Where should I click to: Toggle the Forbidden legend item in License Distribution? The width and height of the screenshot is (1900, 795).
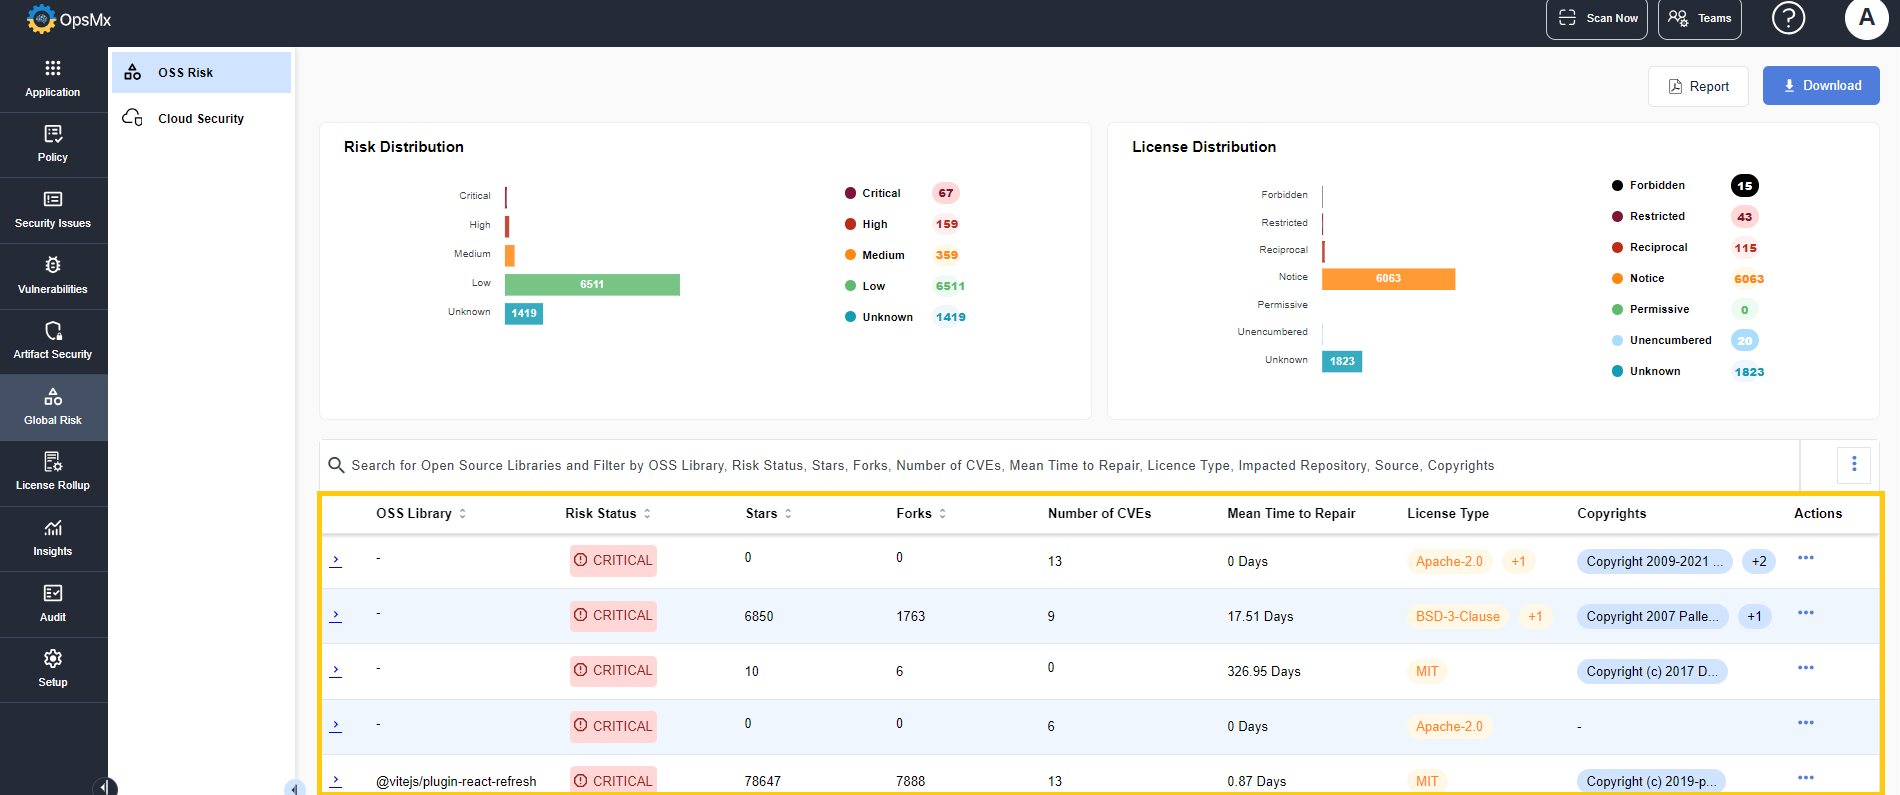(1656, 185)
